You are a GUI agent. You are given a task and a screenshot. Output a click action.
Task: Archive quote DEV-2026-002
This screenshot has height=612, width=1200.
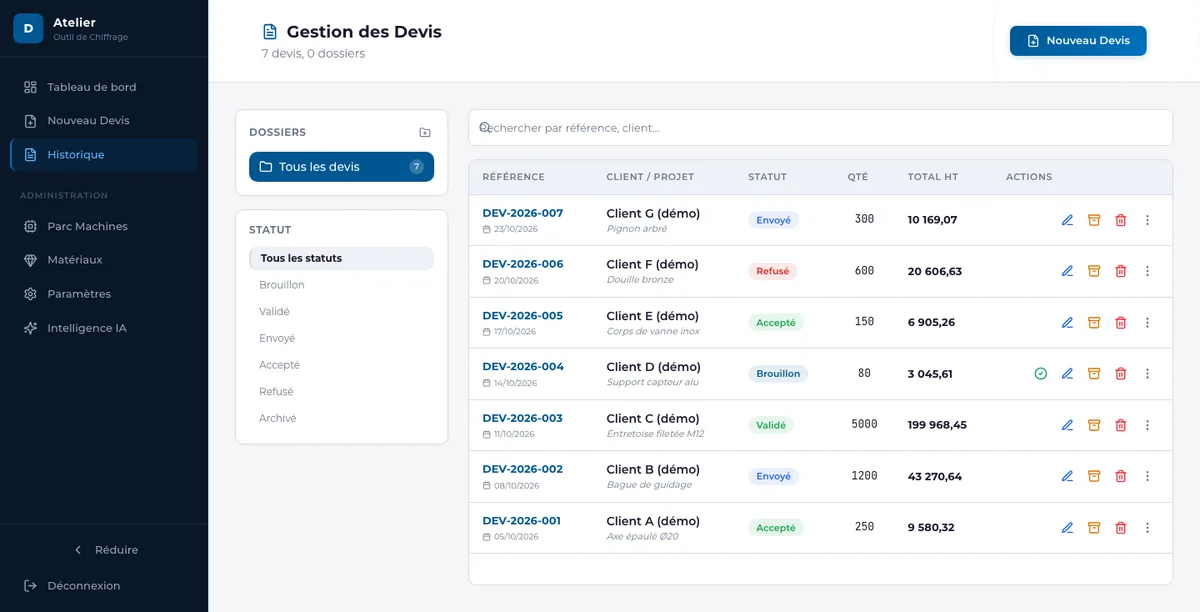[x=1094, y=476]
